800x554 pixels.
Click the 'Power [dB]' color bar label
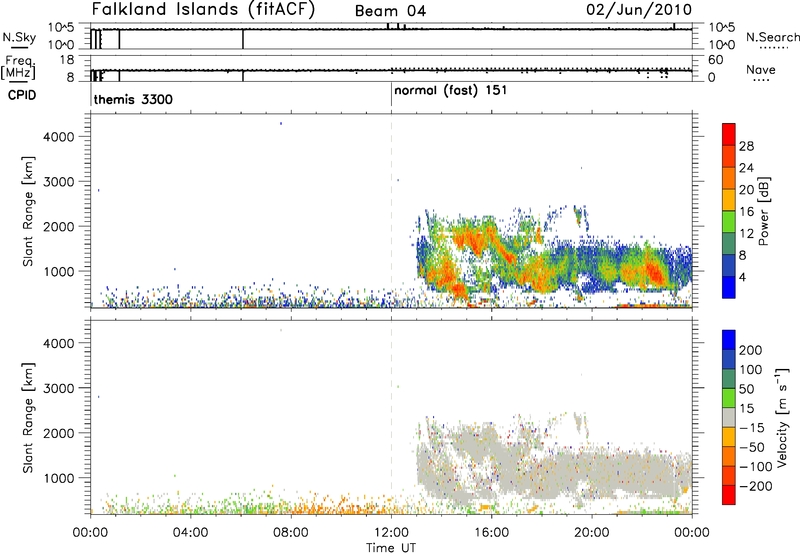point(764,211)
